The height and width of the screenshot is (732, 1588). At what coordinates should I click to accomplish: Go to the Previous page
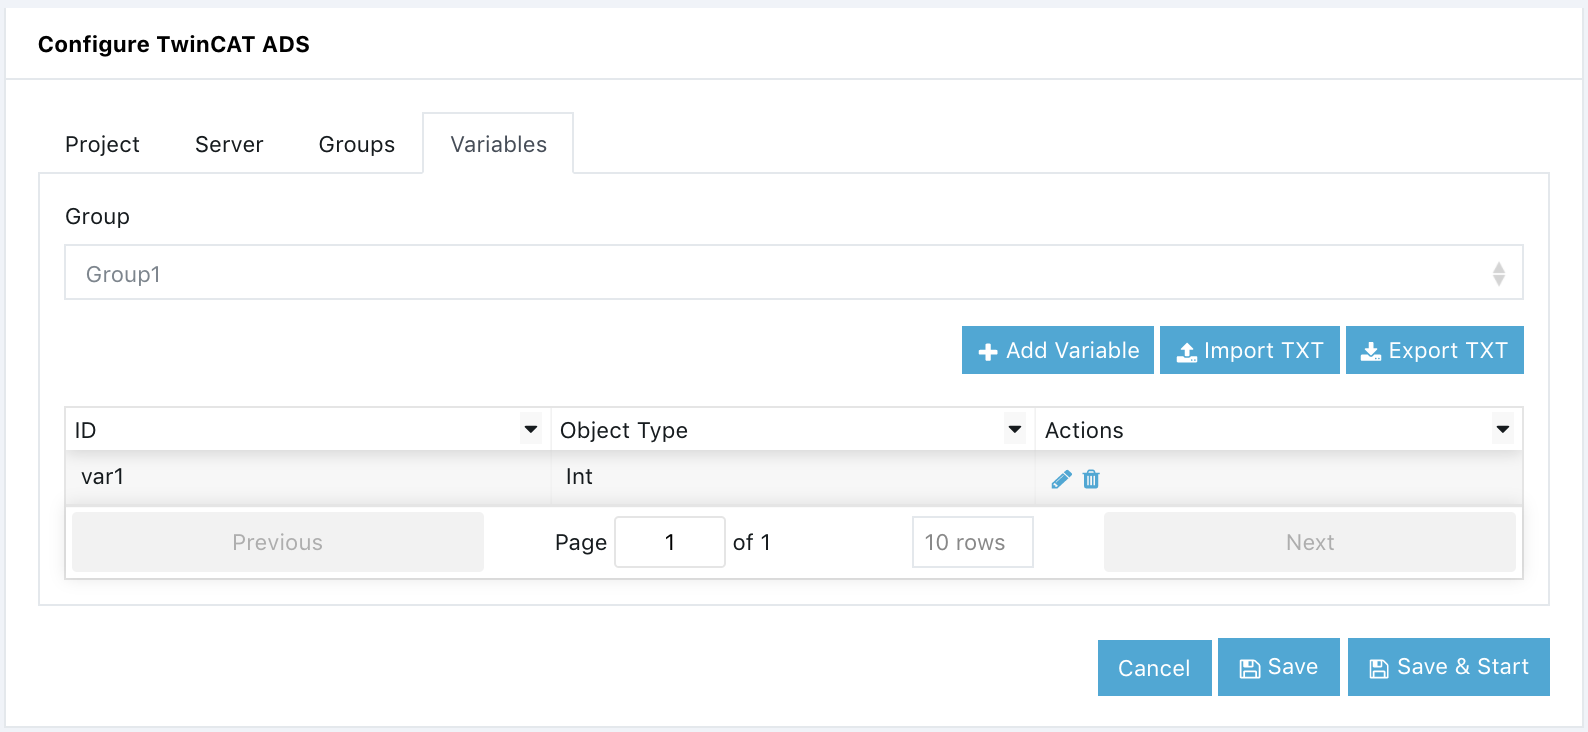coord(278,542)
